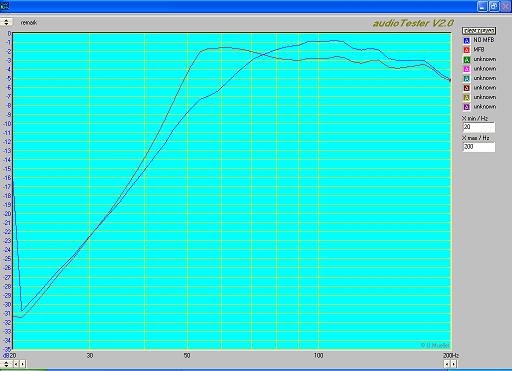
Task: Select the green unknown curve icon
Action: click(466, 60)
